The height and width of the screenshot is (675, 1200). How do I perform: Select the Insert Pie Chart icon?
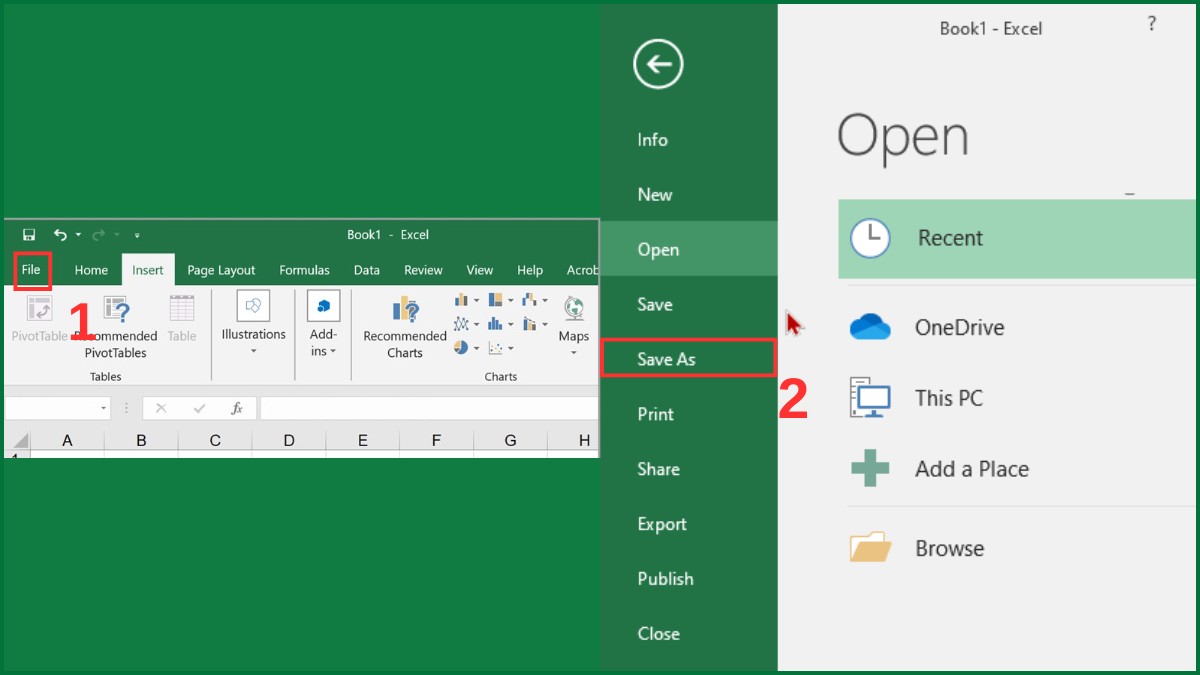[x=463, y=347]
